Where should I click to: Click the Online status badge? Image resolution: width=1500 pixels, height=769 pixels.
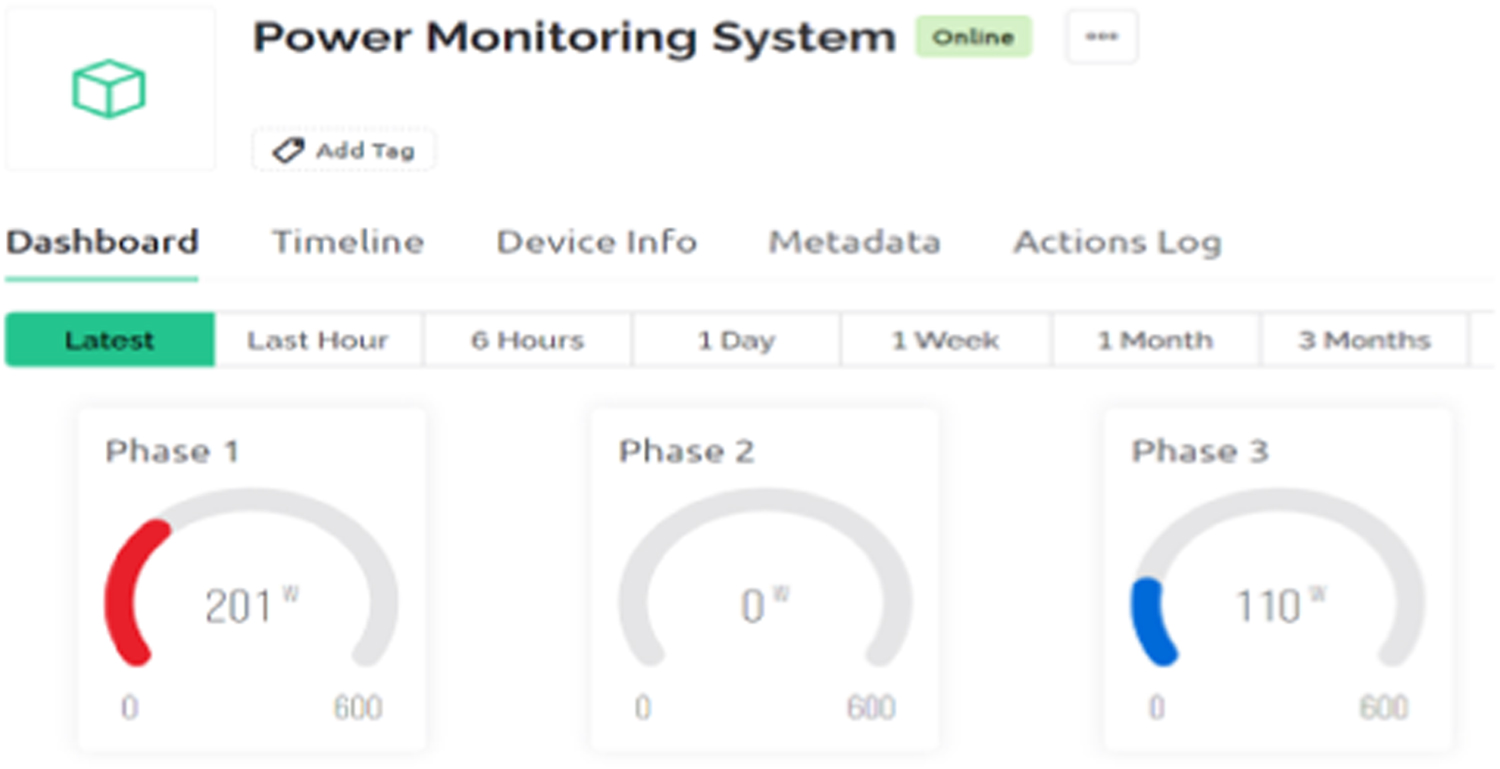(x=972, y=36)
